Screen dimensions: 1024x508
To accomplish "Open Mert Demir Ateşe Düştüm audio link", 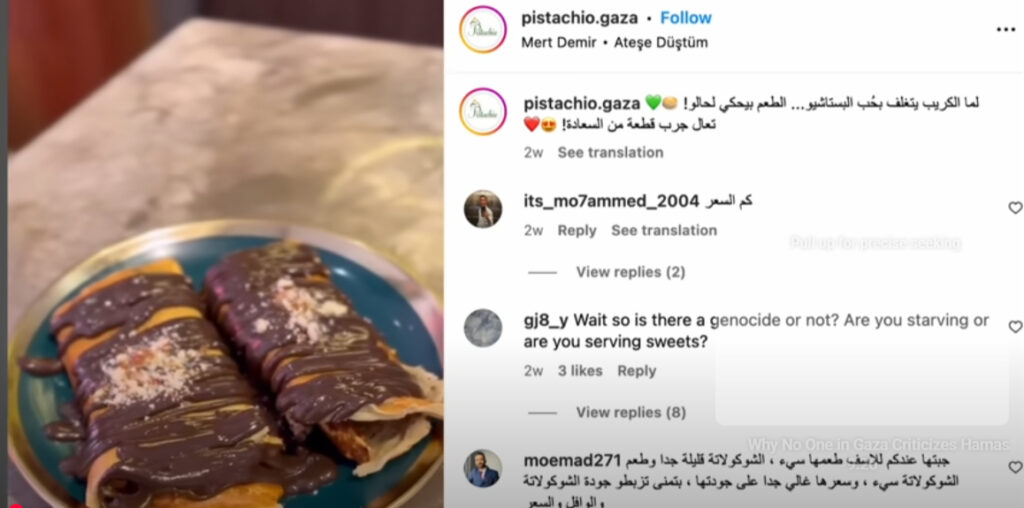I will click(x=615, y=43).
